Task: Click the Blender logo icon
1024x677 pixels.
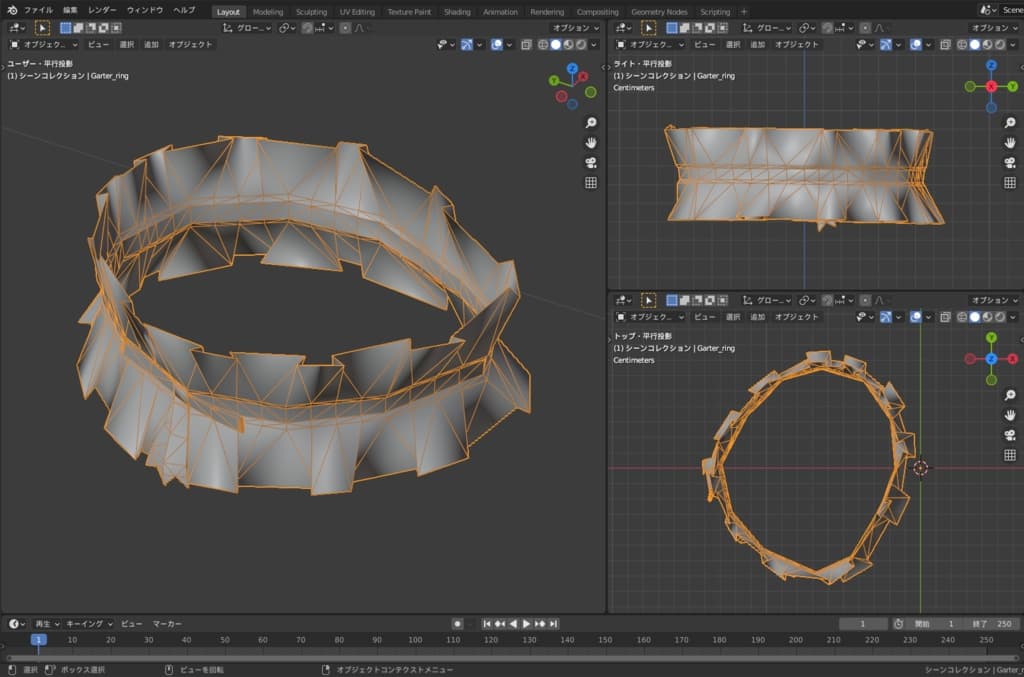Action: pyautogui.click(x=12, y=10)
